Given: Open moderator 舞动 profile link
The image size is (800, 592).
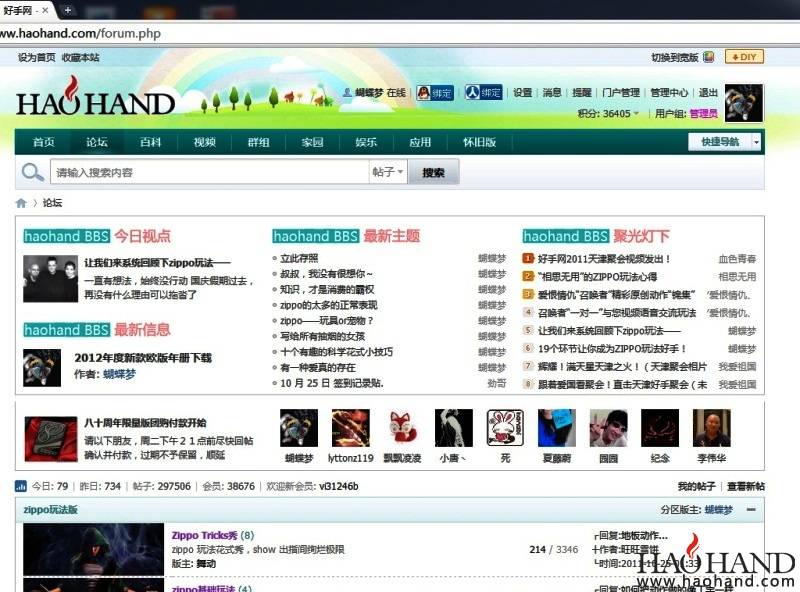Looking at the screenshot, I should [x=206, y=563].
